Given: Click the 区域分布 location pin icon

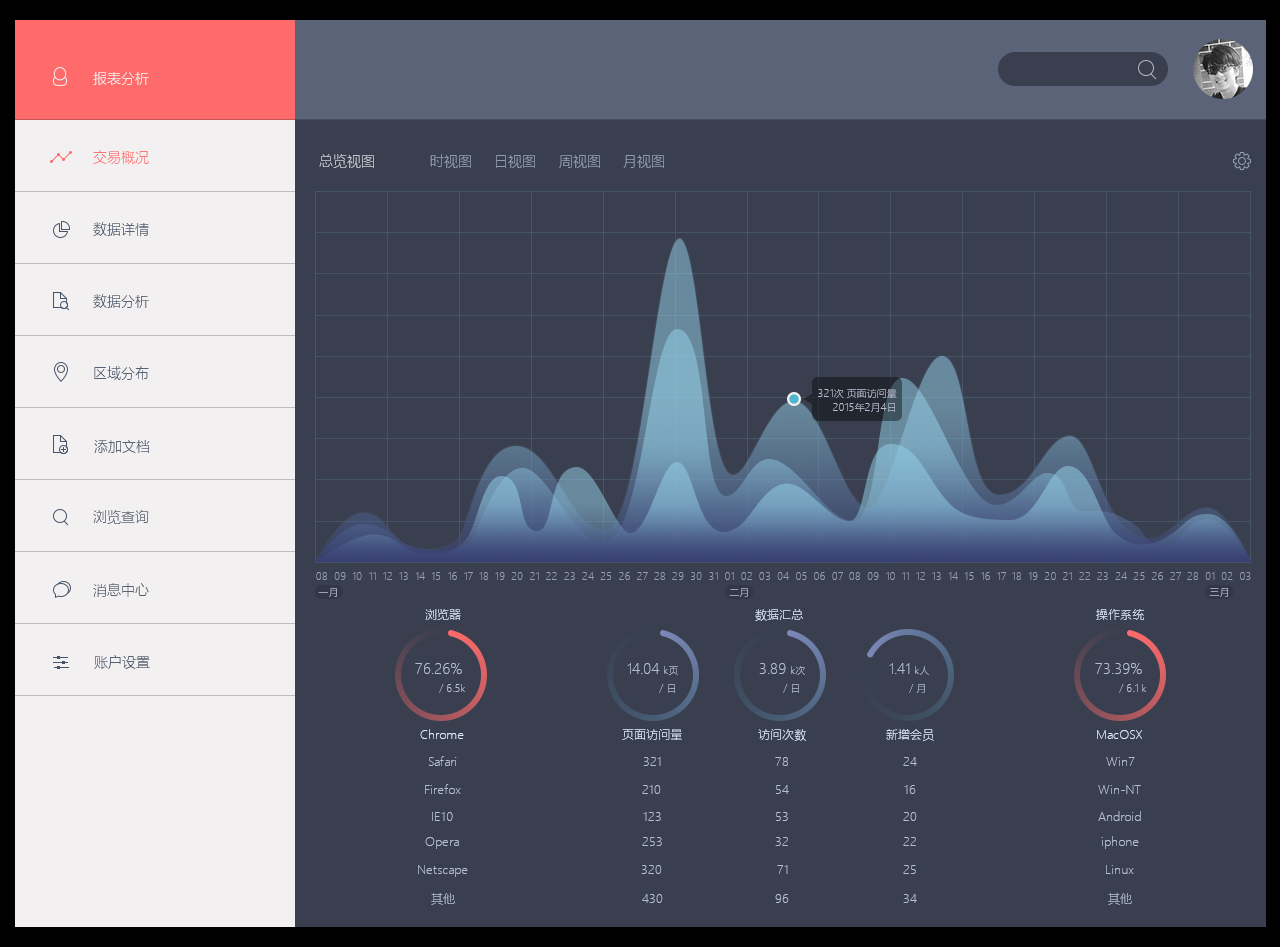Looking at the screenshot, I should coord(61,373).
